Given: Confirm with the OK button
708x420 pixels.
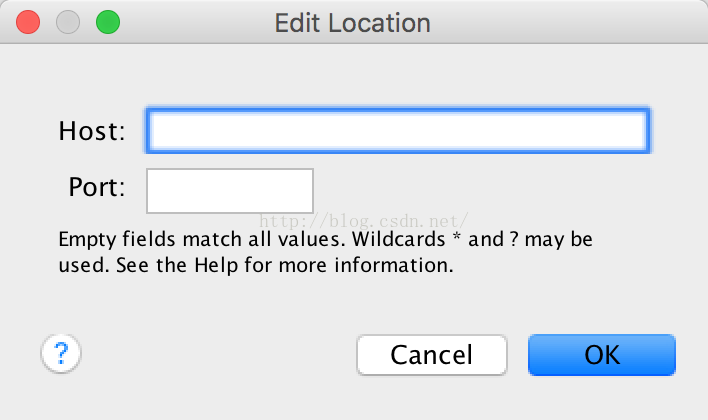Looking at the screenshot, I should coord(601,354).
